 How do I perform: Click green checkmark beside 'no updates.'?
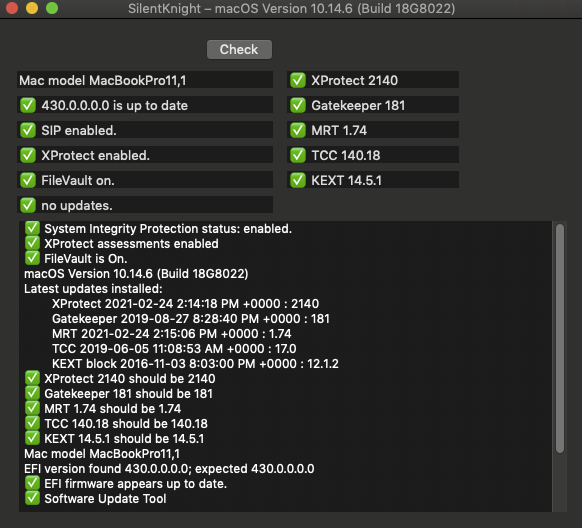click(x=28, y=205)
